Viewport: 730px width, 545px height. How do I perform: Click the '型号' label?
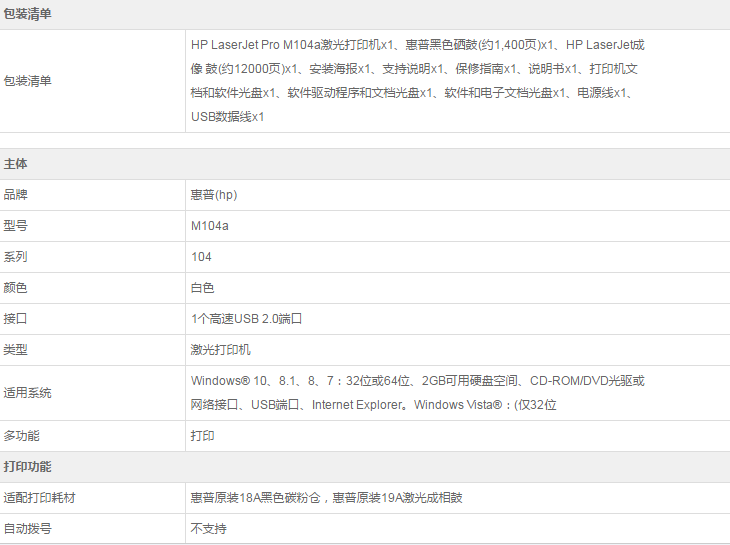tap(15, 226)
